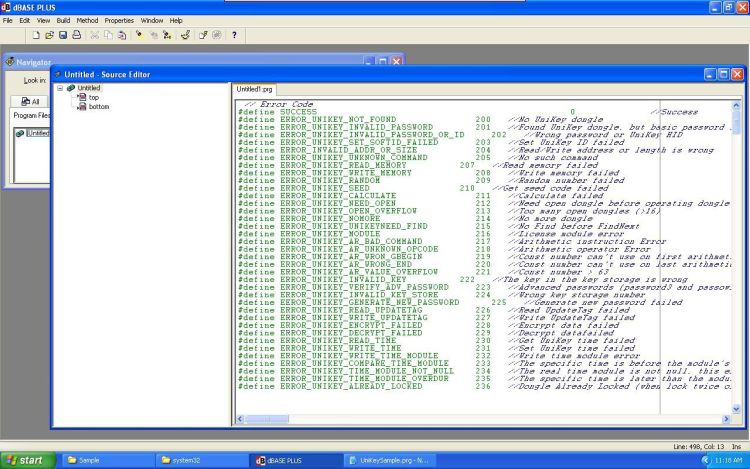
Task: Click the Untitled file in Navigator list
Action: point(33,133)
